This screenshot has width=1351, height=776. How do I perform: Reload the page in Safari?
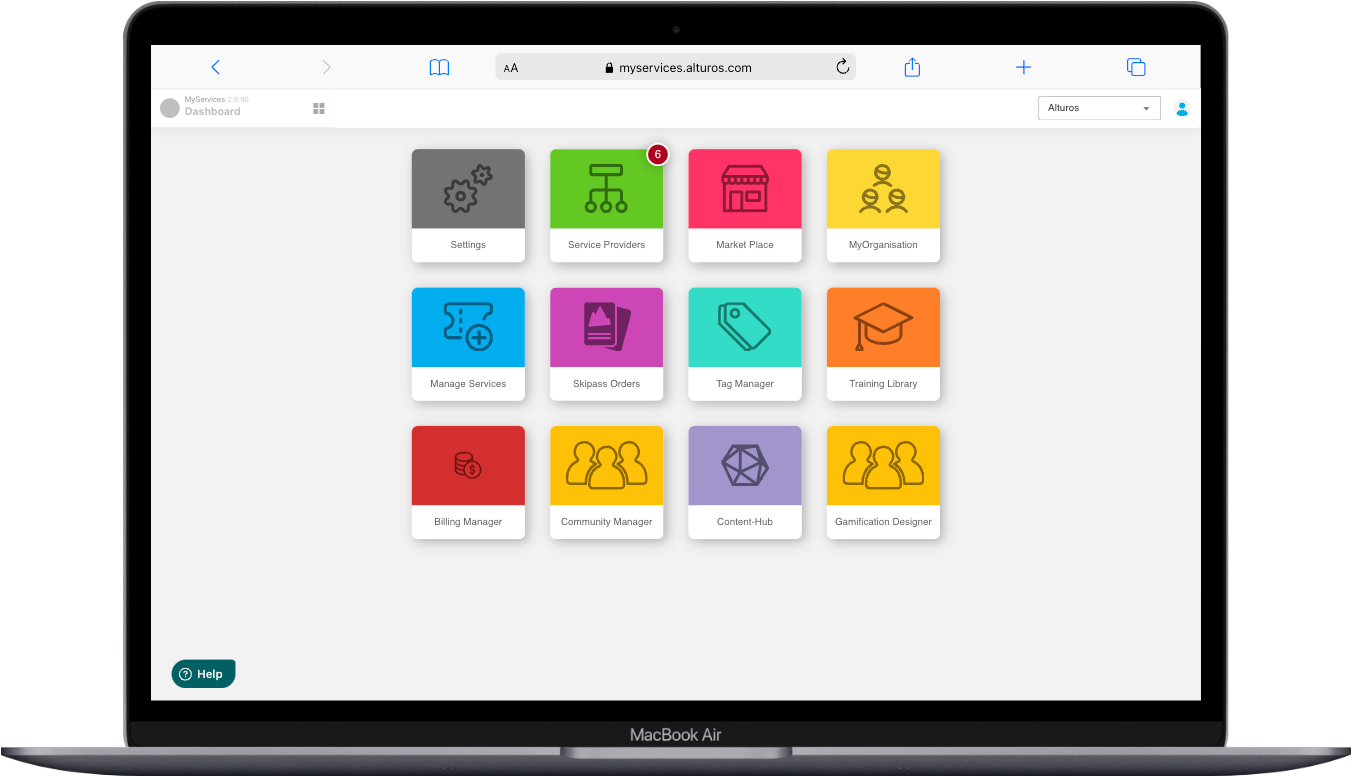pyautogui.click(x=842, y=67)
